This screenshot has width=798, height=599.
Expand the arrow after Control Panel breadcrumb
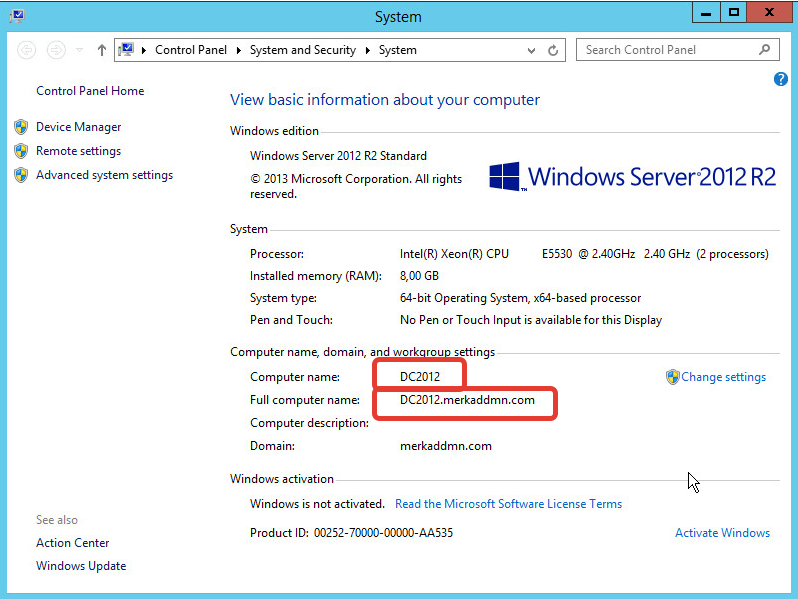coord(238,50)
